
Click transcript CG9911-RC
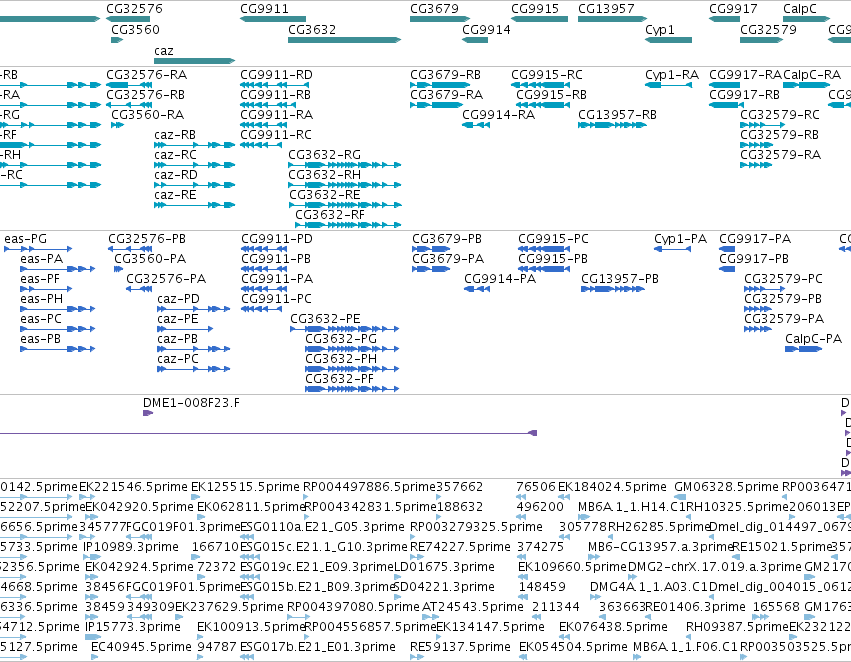pyautogui.click(x=261, y=145)
